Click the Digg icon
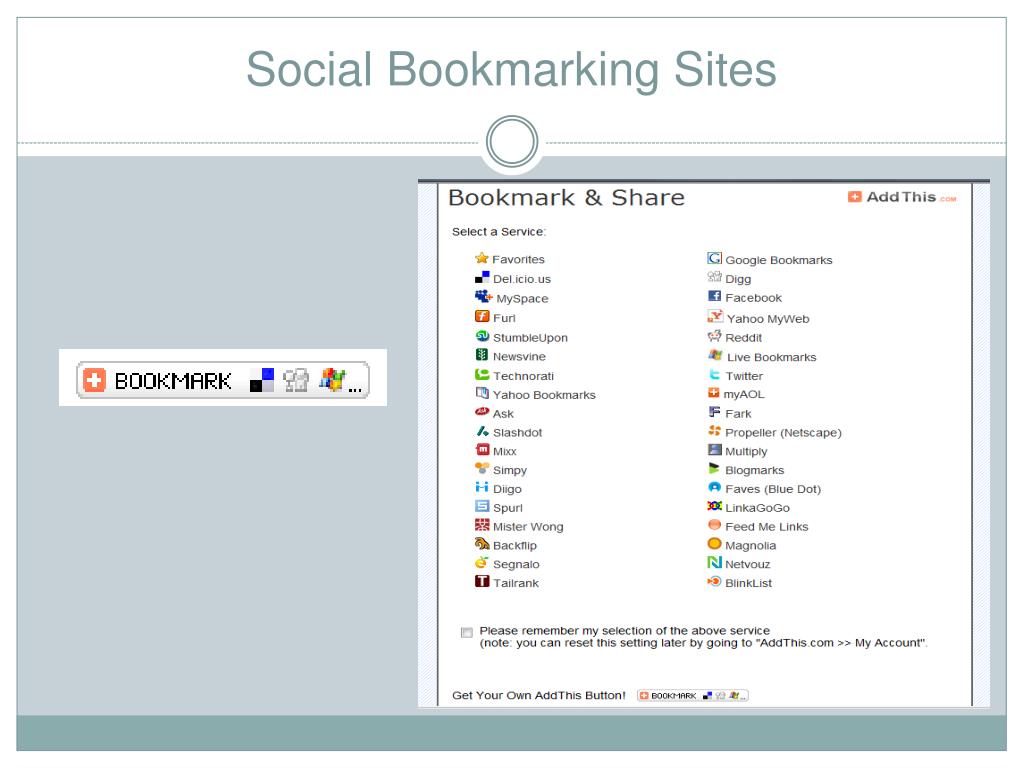 [x=714, y=277]
